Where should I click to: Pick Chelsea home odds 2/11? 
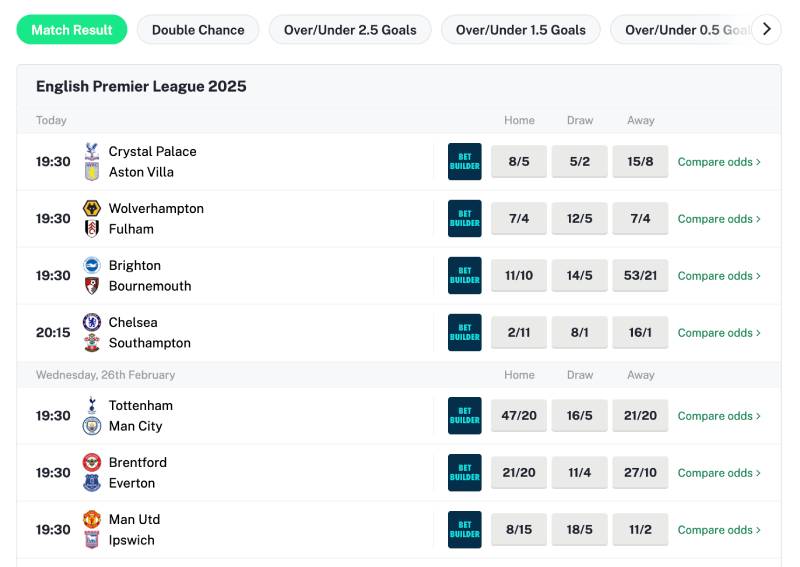click(519, 333)
